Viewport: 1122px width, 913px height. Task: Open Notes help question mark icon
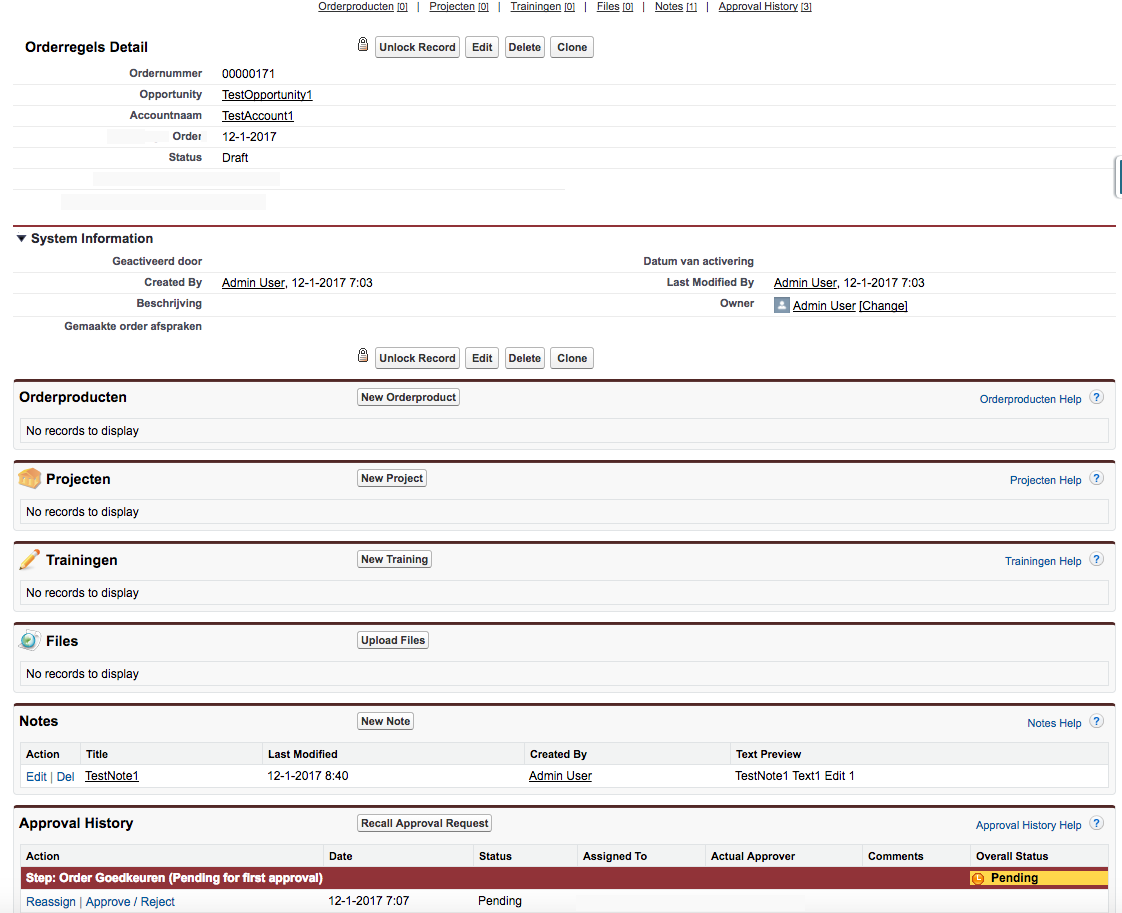(x=1096, y=722)
